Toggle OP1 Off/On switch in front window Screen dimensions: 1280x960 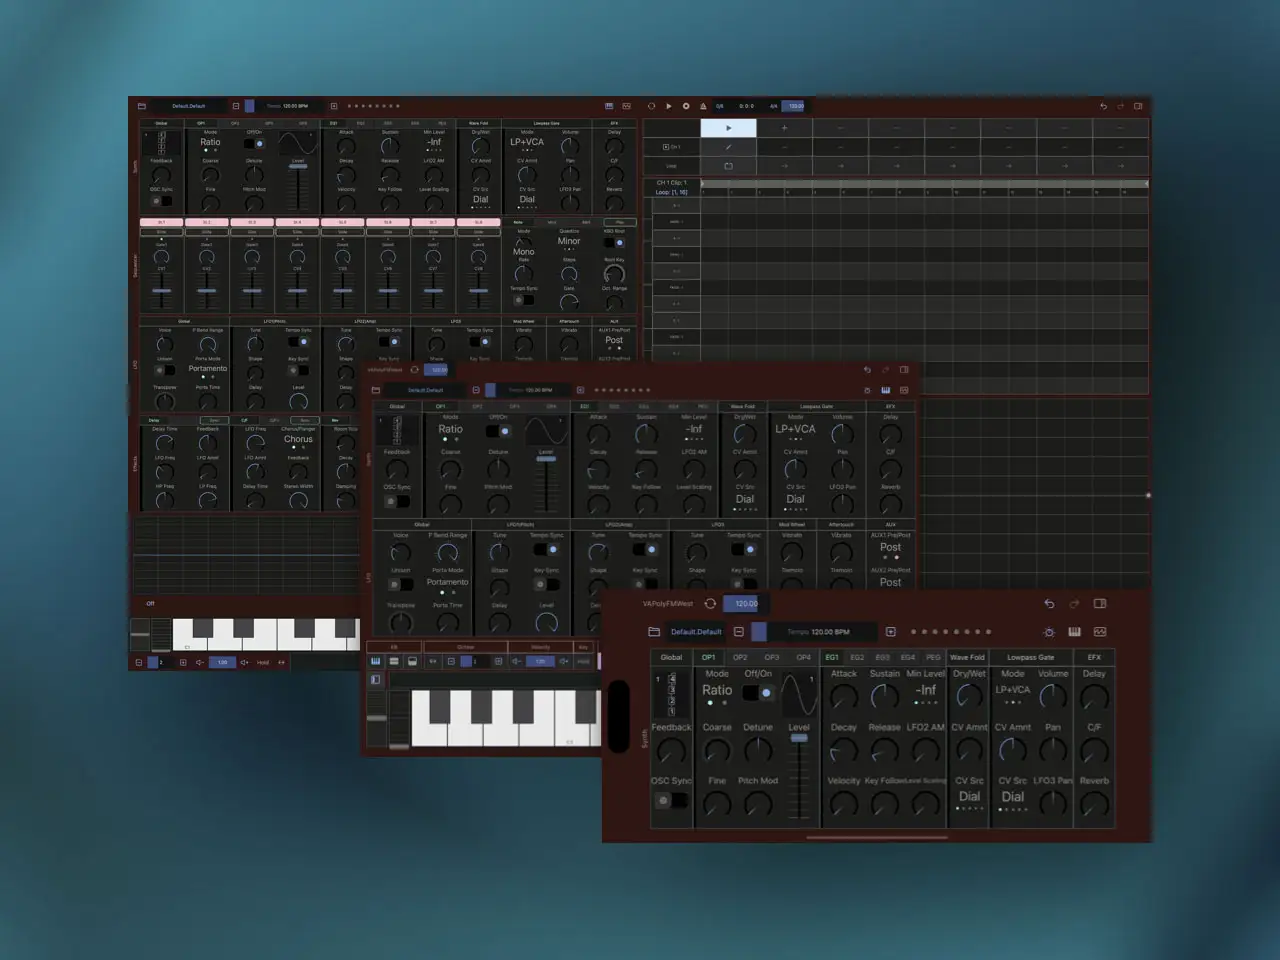pyautogui.click(x=758, y=692)
